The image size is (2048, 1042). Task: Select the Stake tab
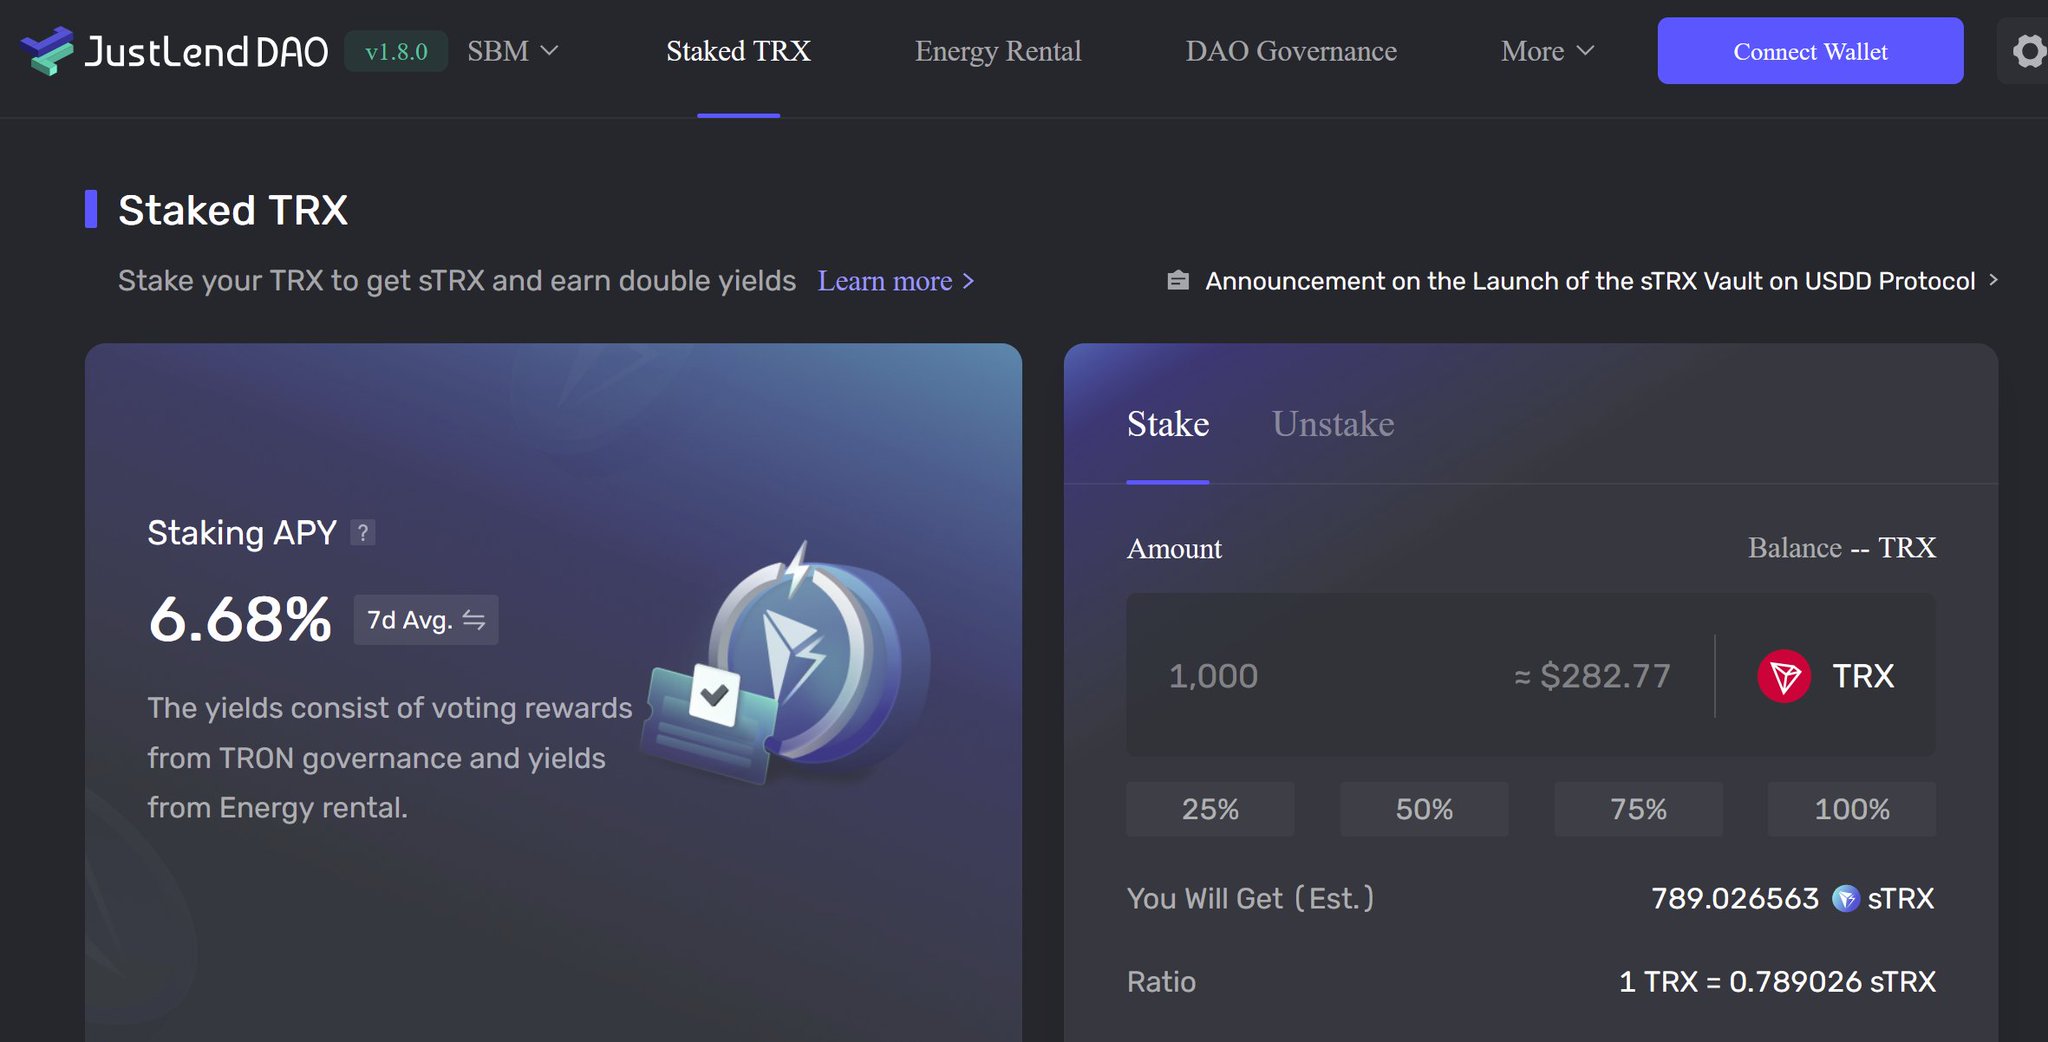tap(1167, 424)
